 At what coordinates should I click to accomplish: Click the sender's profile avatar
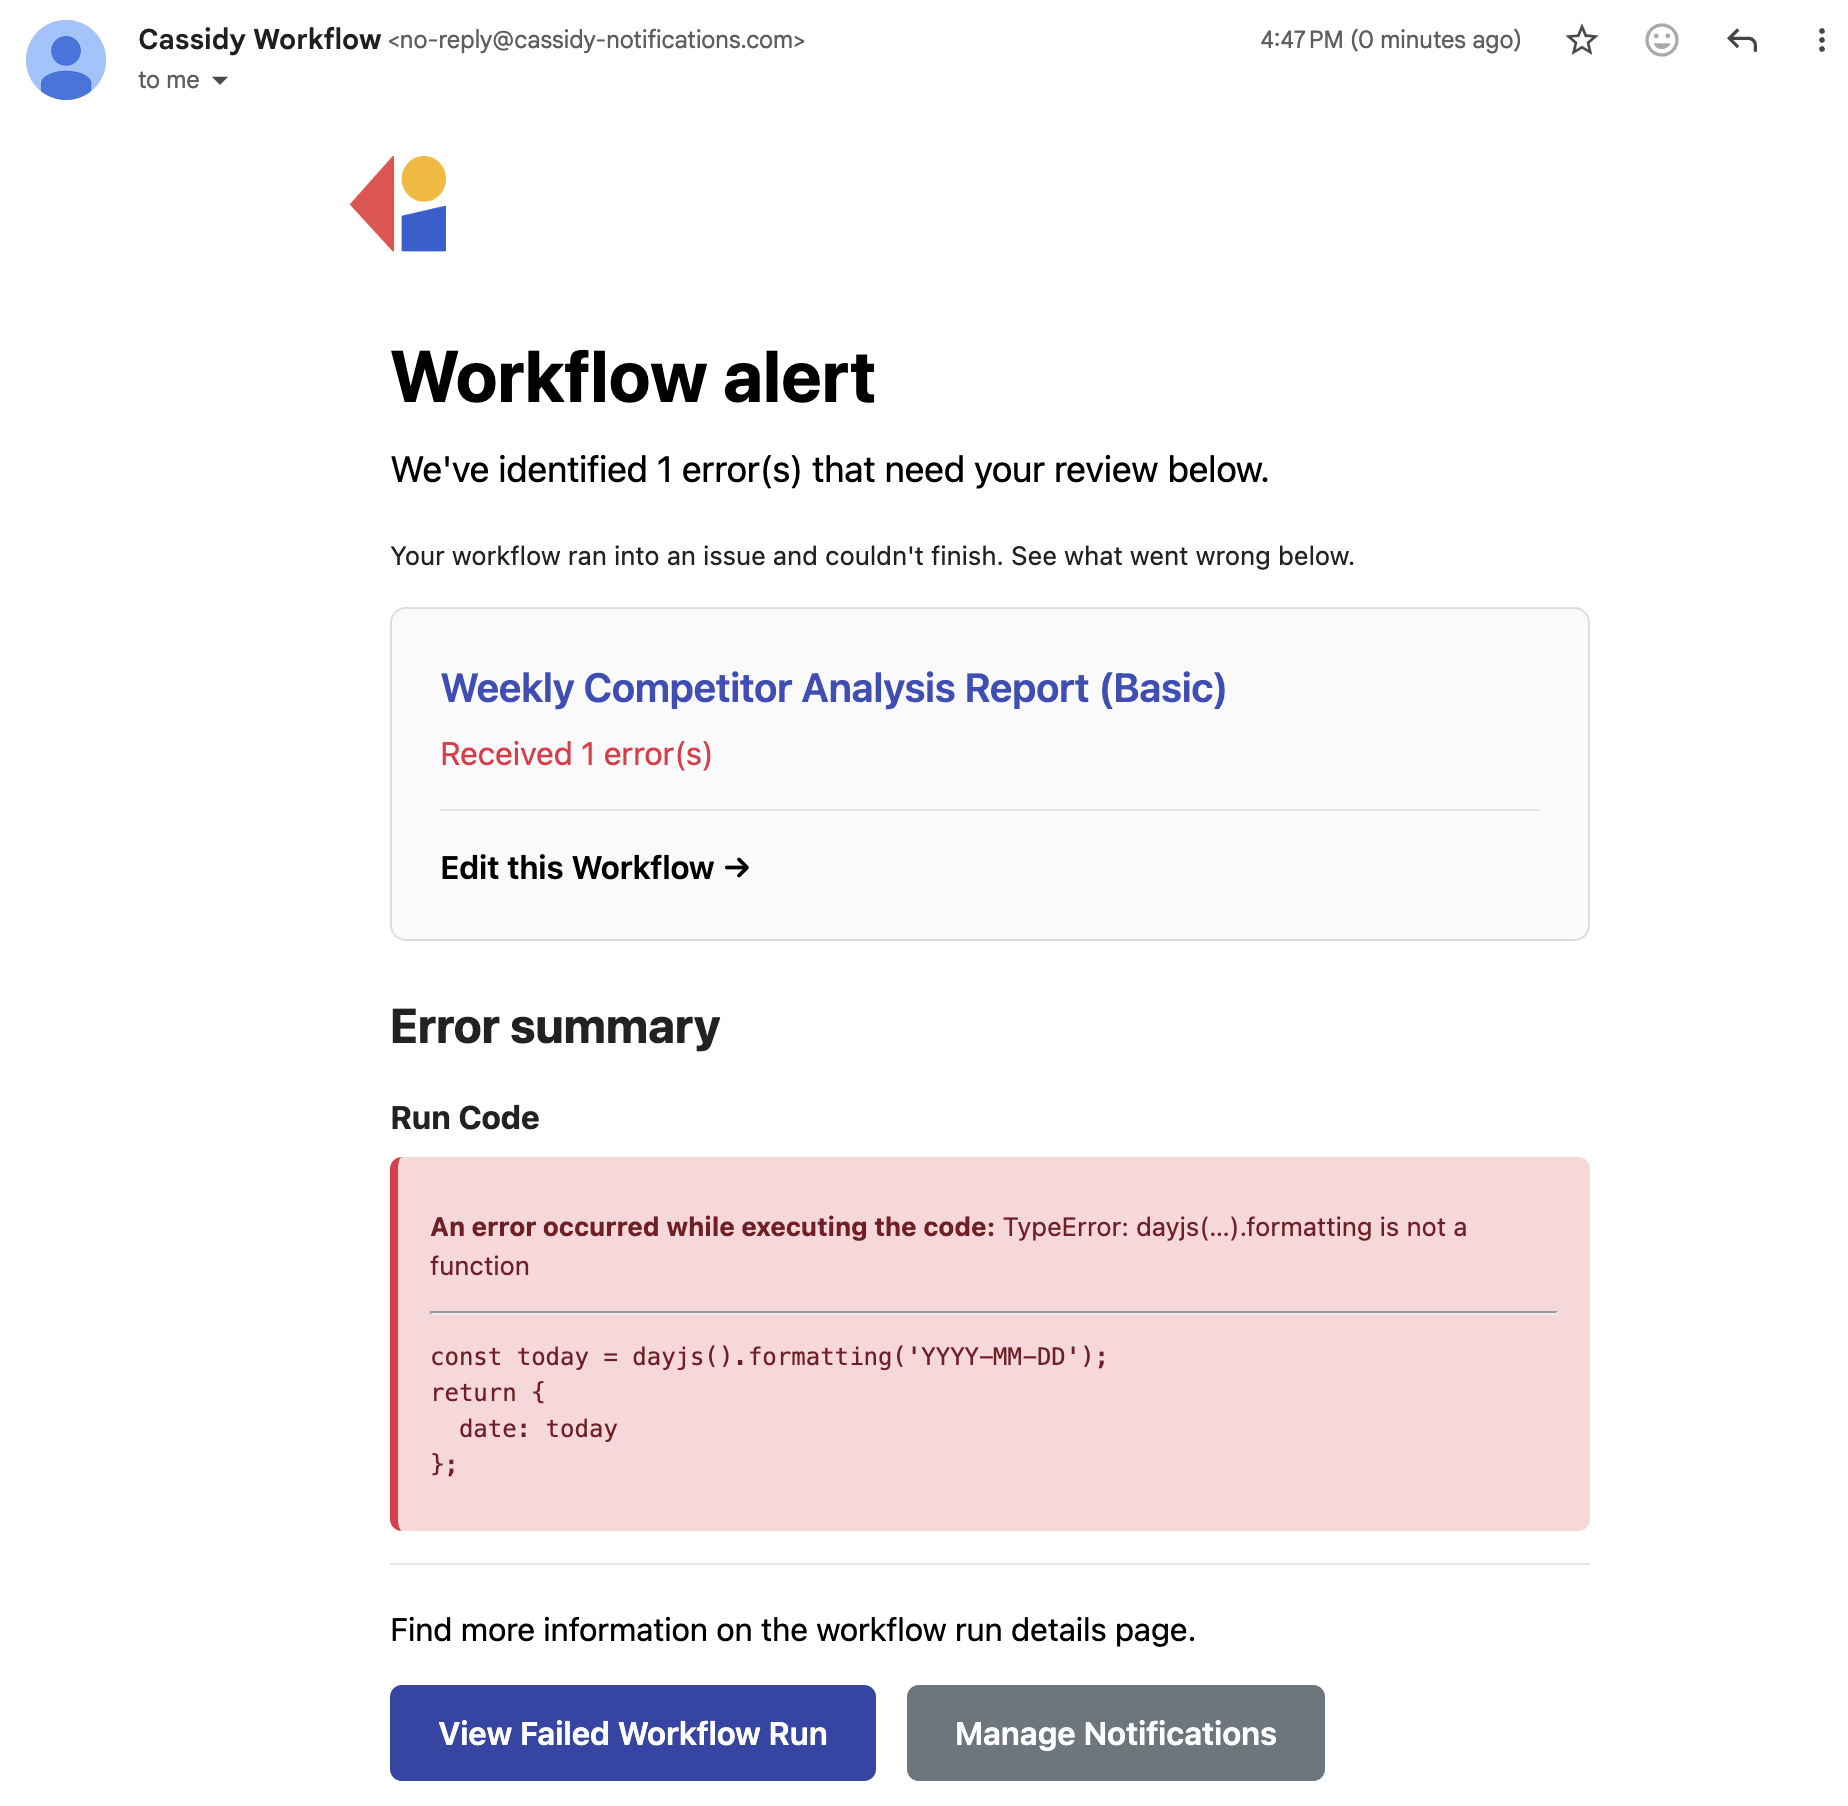(66, 60)
